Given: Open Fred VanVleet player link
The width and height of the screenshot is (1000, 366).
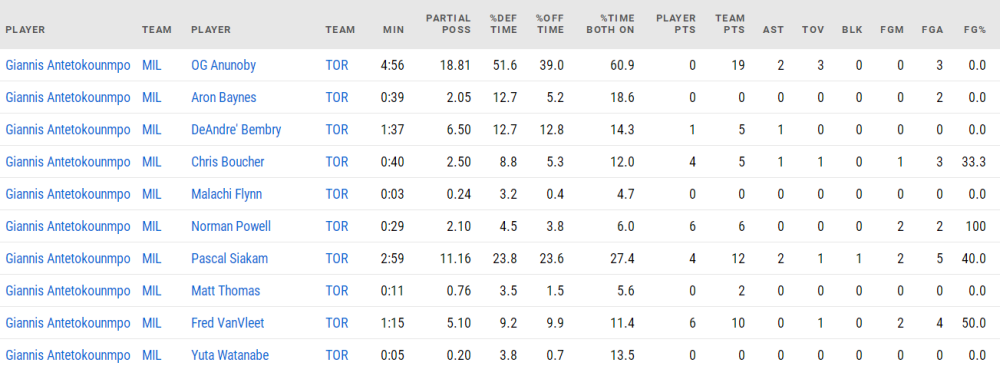Looking at the screenshot, I should [228, 323].
